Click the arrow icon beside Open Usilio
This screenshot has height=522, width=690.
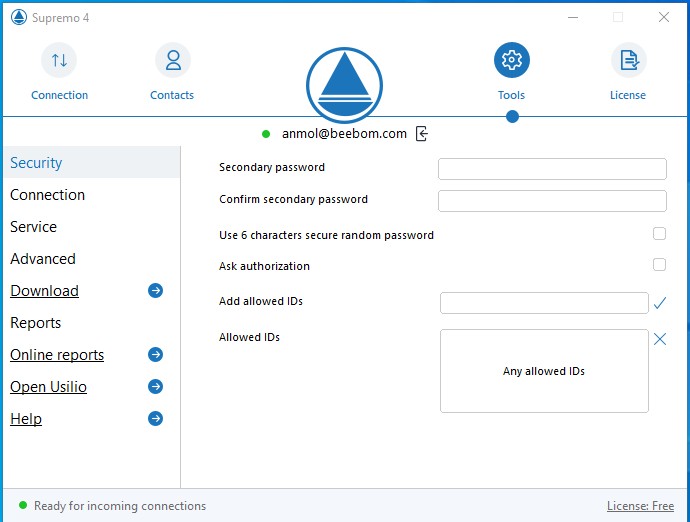(155, 386)
